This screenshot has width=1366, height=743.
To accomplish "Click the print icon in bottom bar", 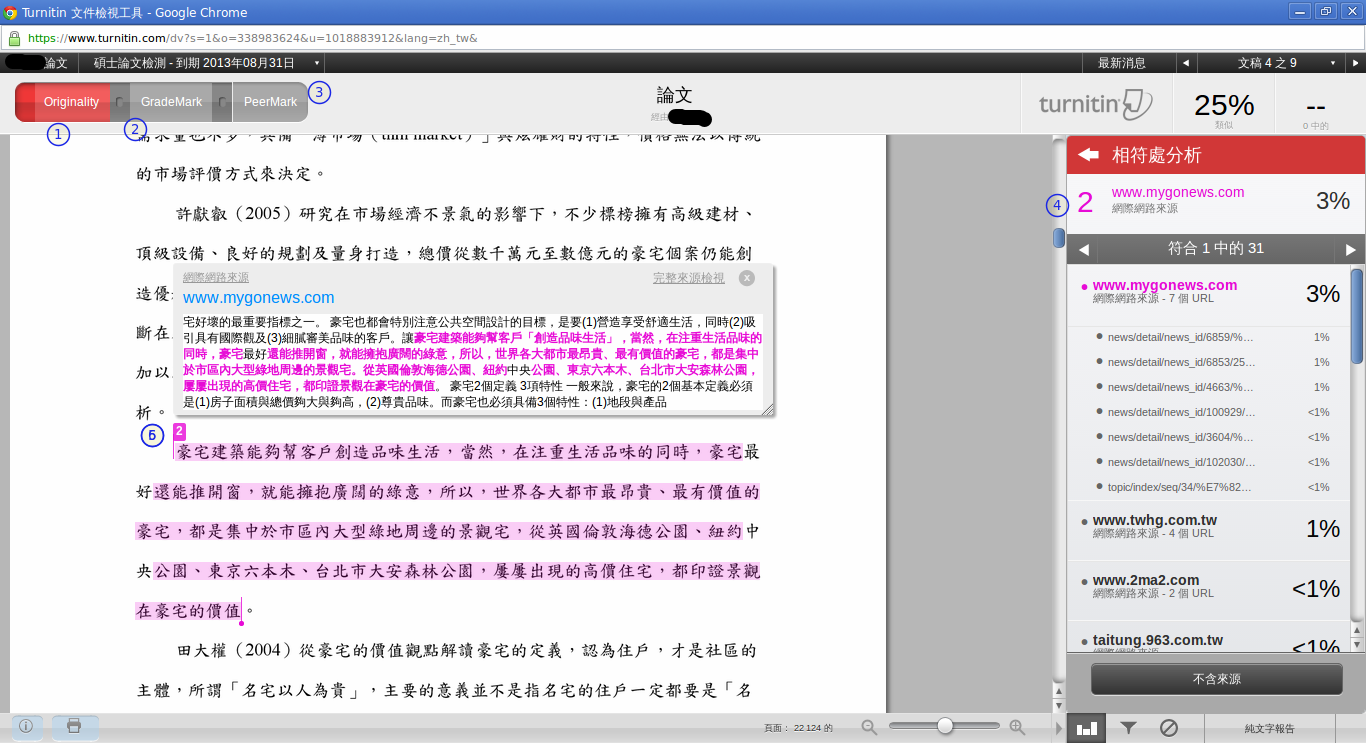I will [74, 727].
